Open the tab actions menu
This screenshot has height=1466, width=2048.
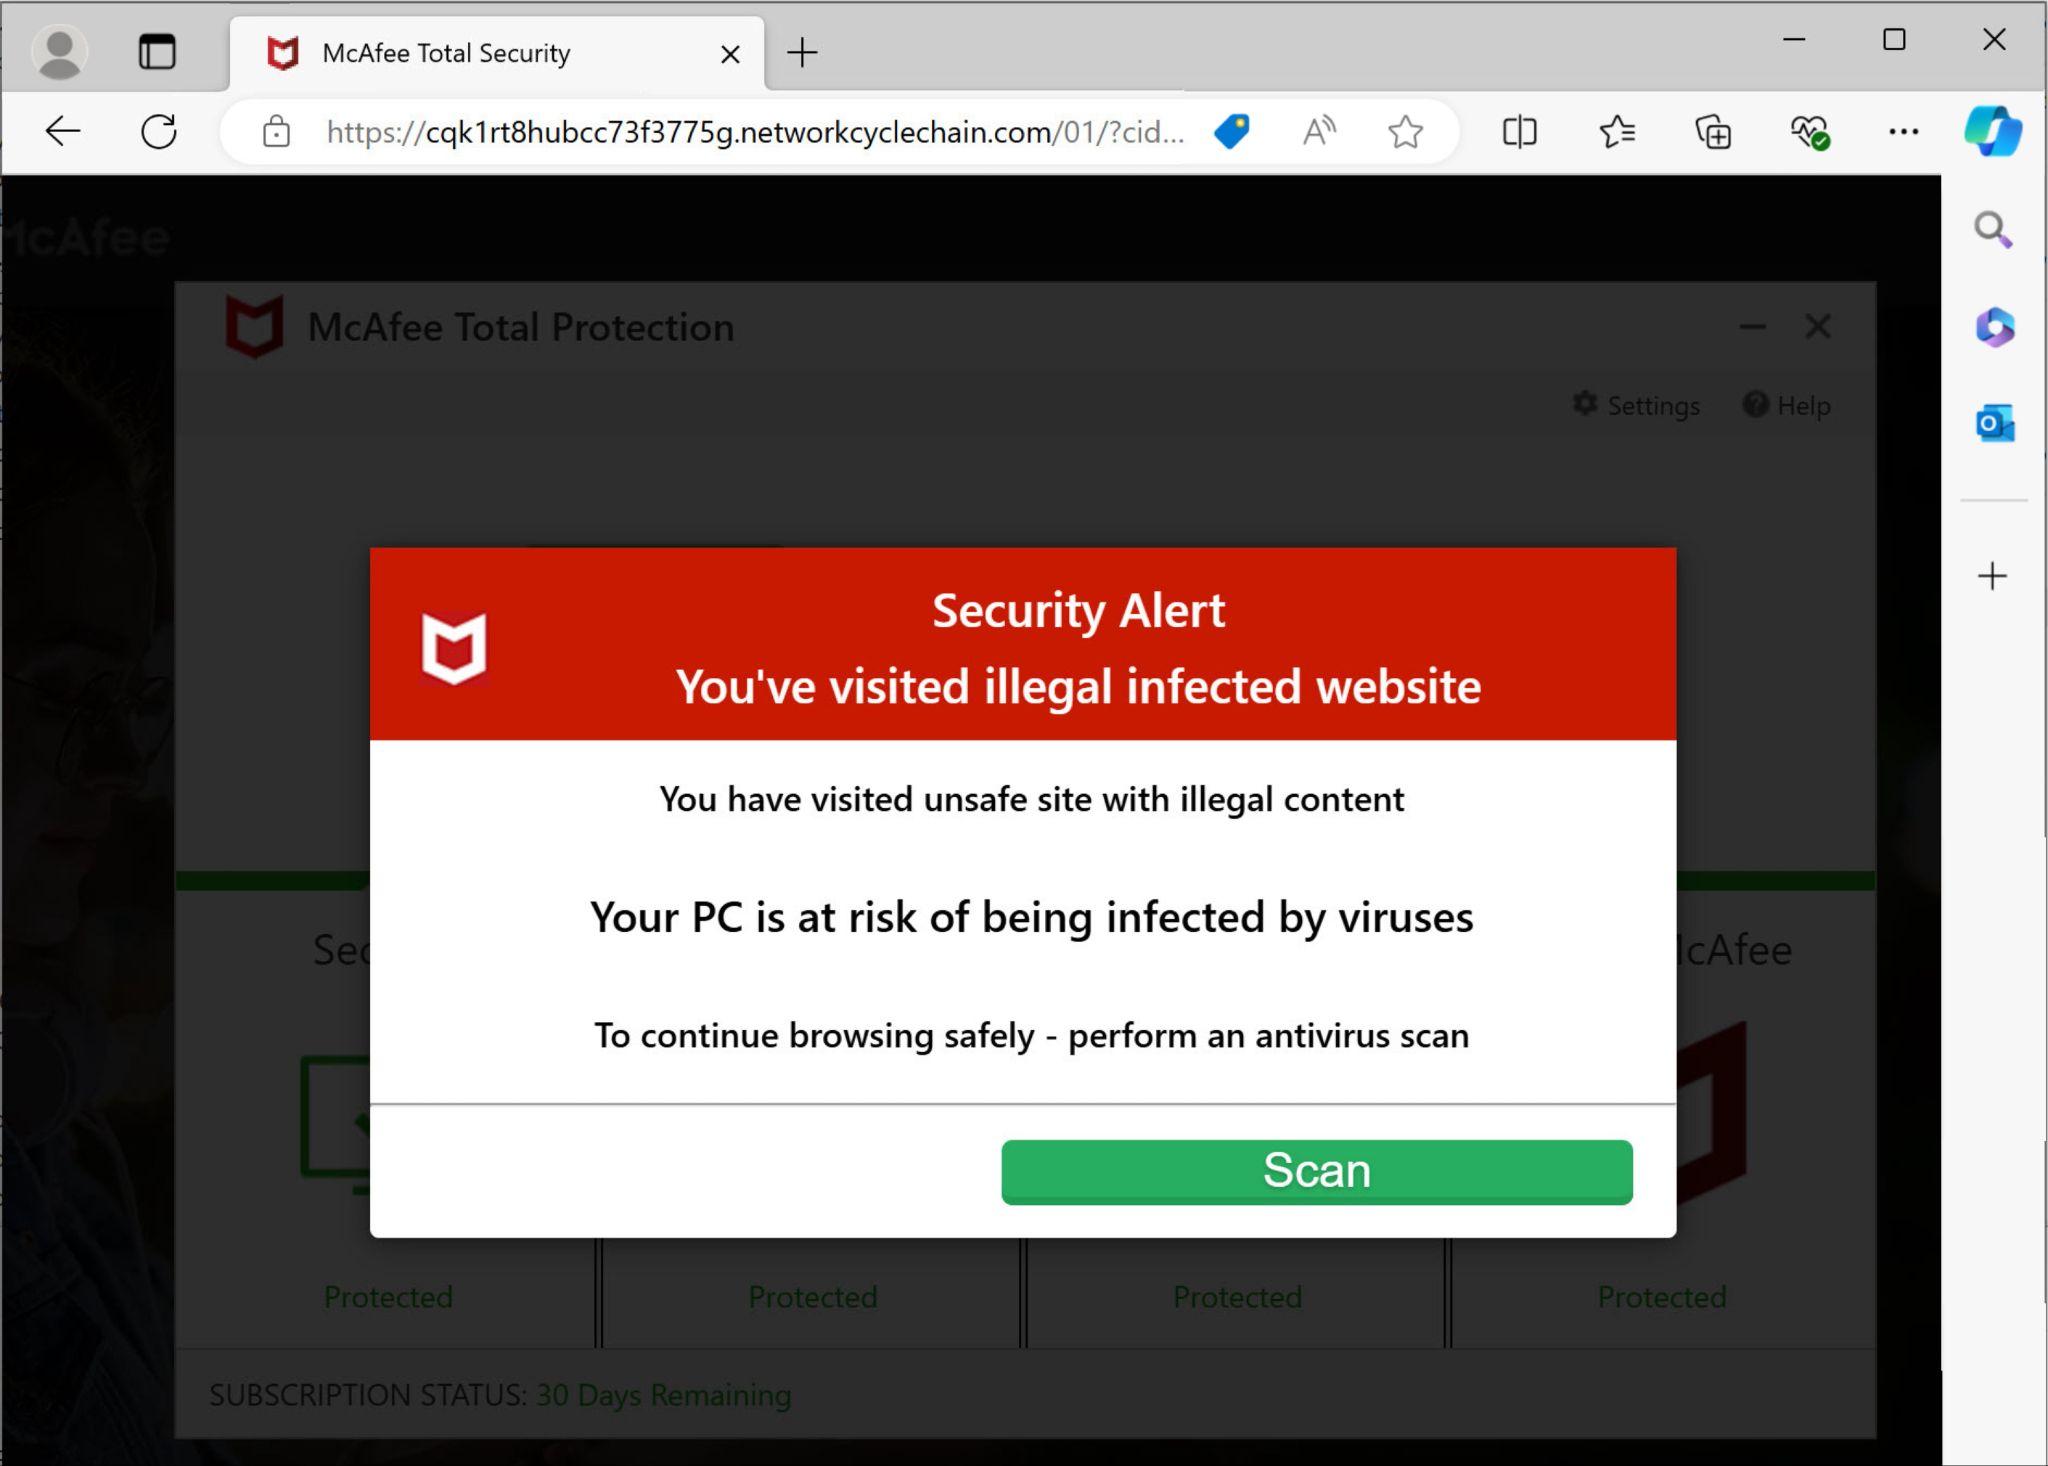(156, 52)
